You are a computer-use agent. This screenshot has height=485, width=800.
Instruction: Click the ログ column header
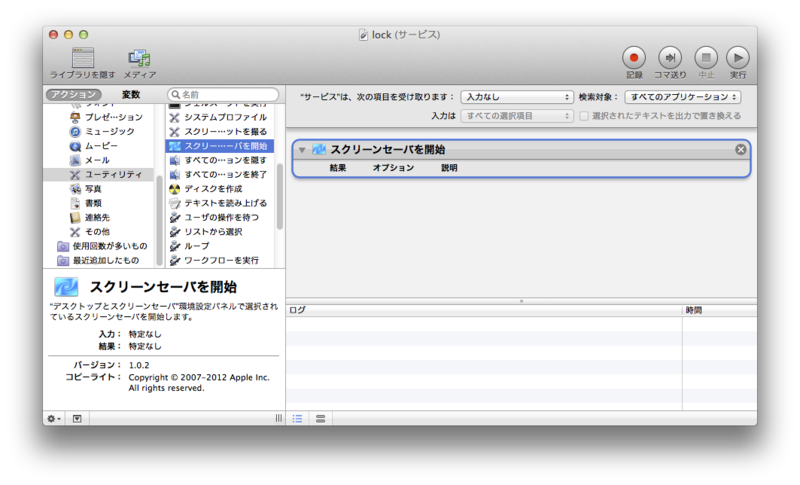[484, 310]
